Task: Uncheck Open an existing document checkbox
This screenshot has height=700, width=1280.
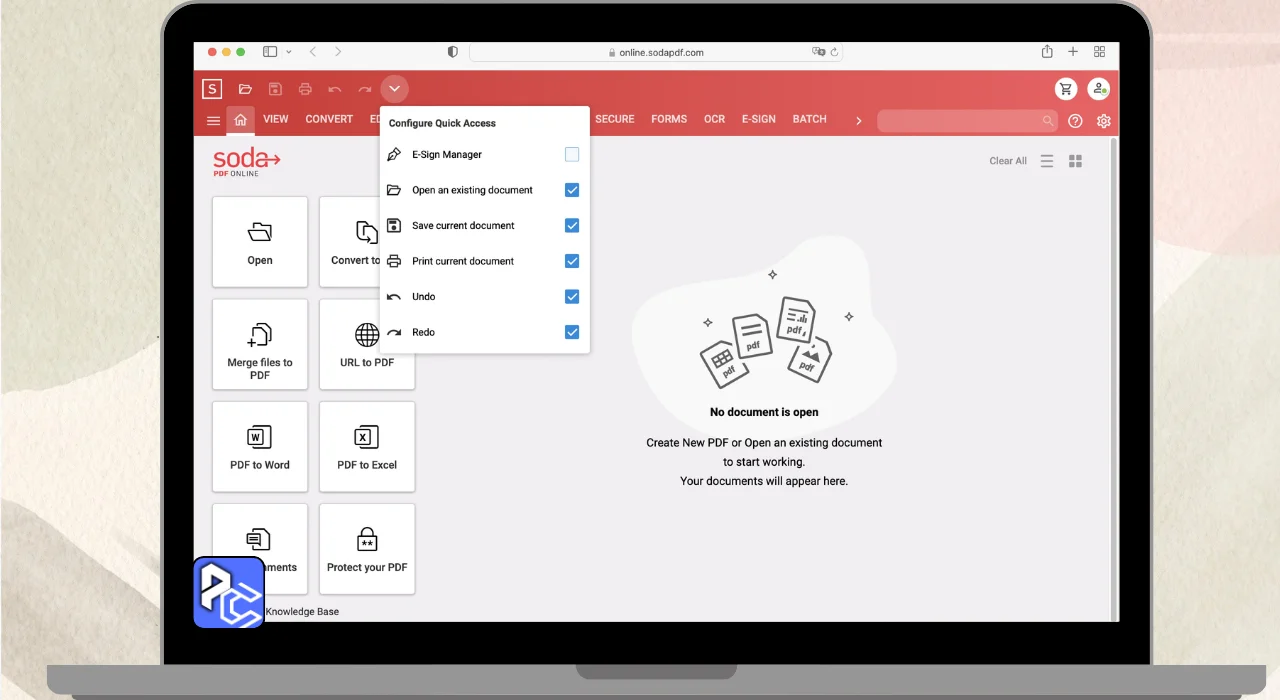Action: point(572,190)
